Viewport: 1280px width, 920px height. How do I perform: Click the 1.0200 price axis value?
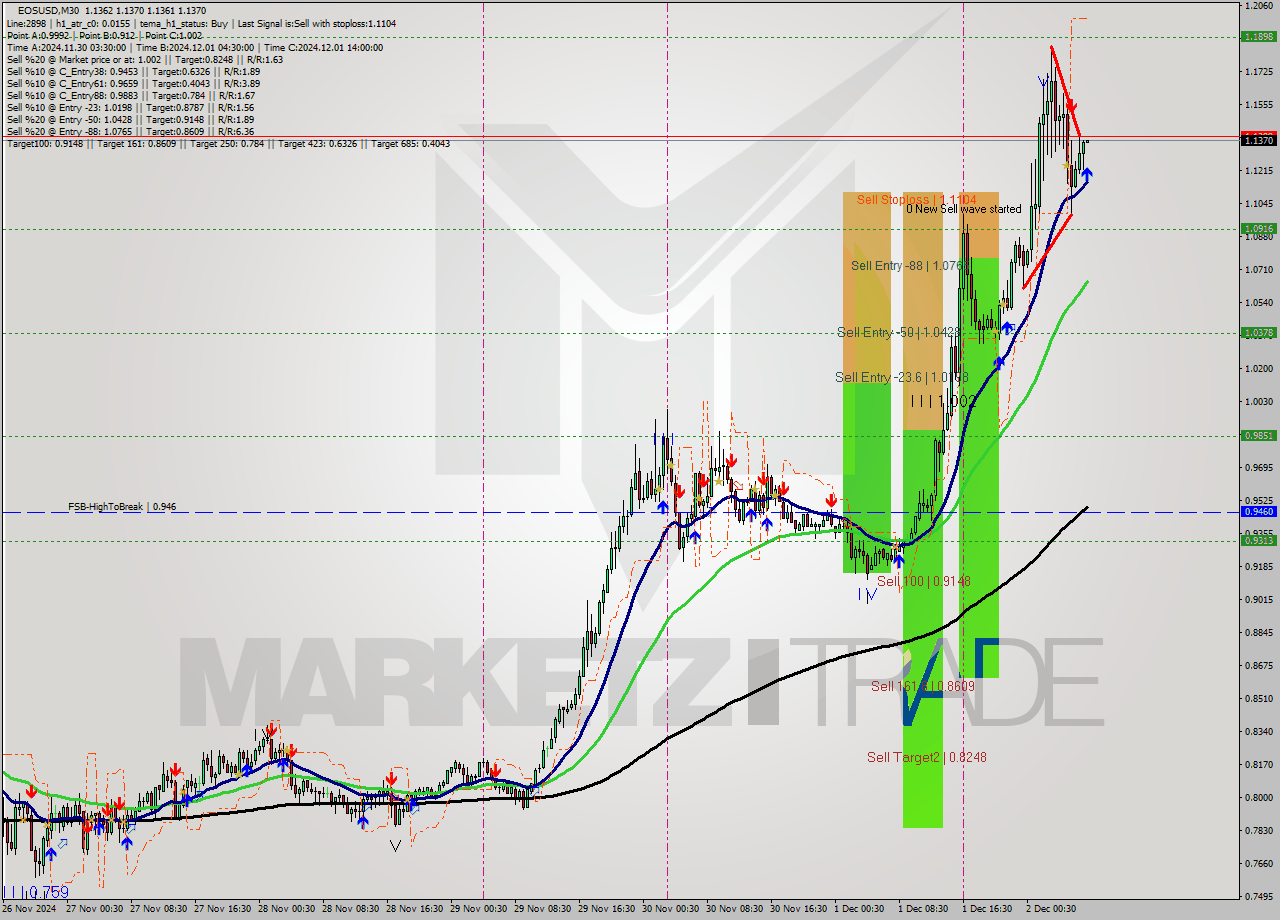point(1258,368)
